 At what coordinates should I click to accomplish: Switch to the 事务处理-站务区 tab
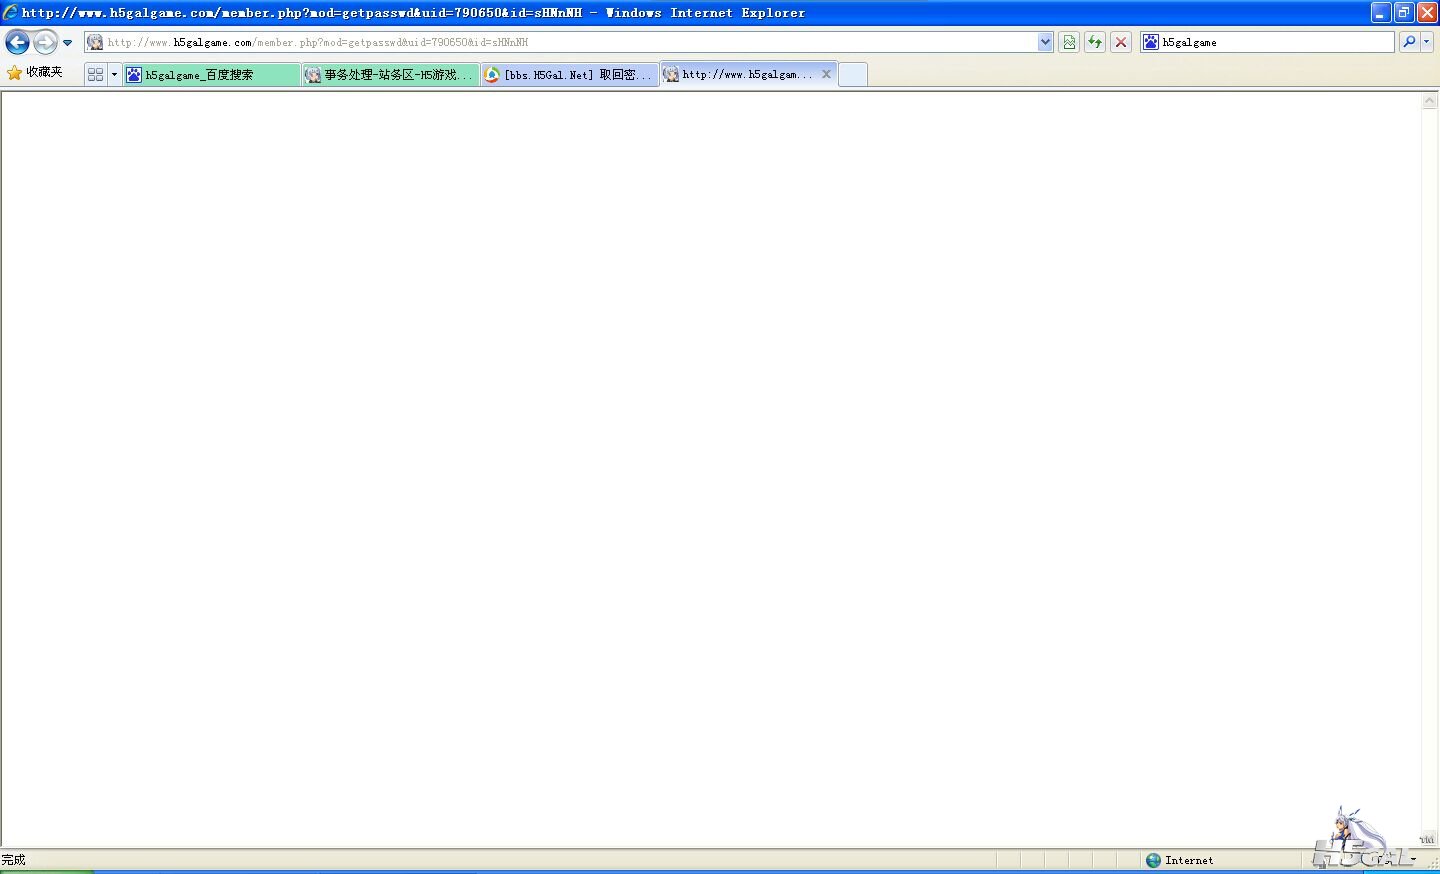coord(390,75)
